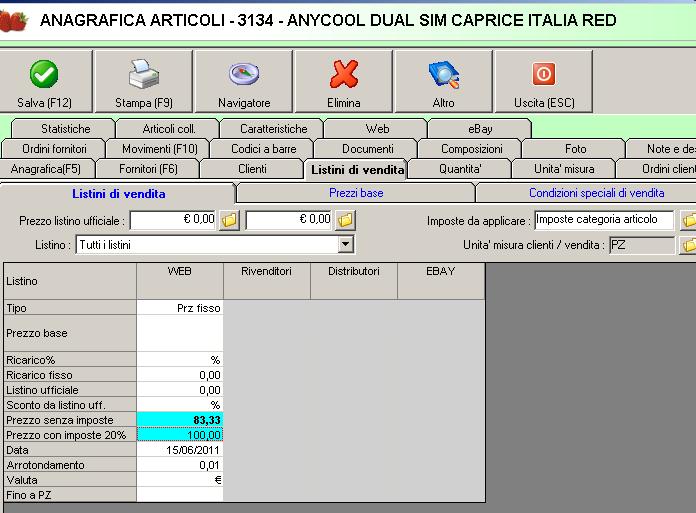Select the Listini di vendita main tab

point(357,170)
